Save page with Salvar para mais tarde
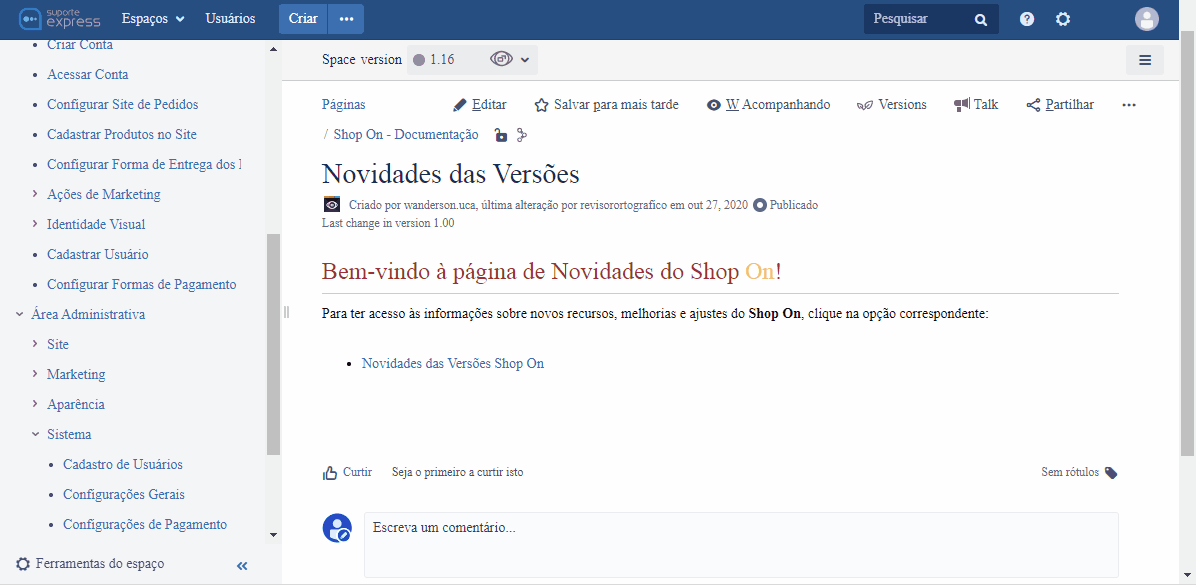The height and width of the screenshot is (585, 1196). click(x=606, y=105)
